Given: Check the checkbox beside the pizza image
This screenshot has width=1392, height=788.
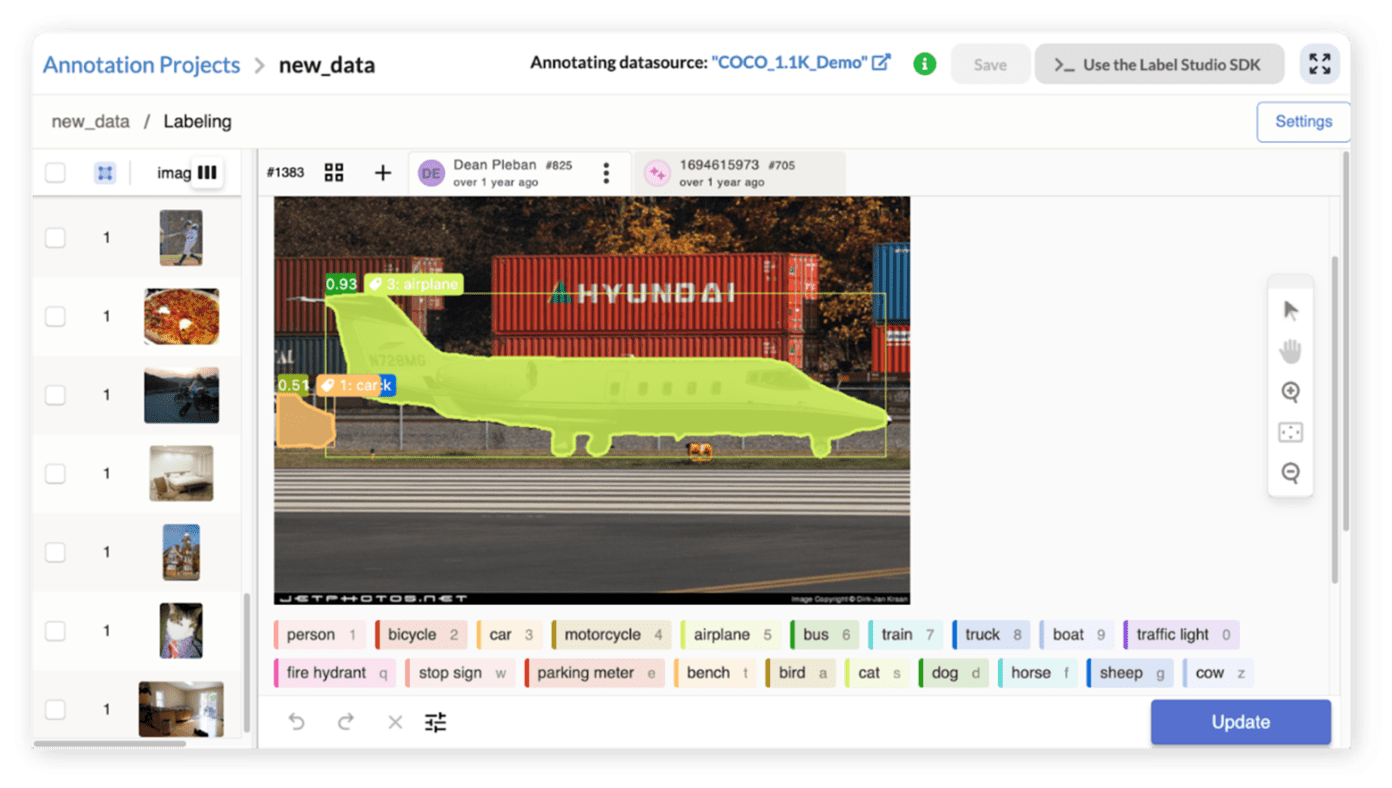Looking at the screenshot, I should click(55, 316).
